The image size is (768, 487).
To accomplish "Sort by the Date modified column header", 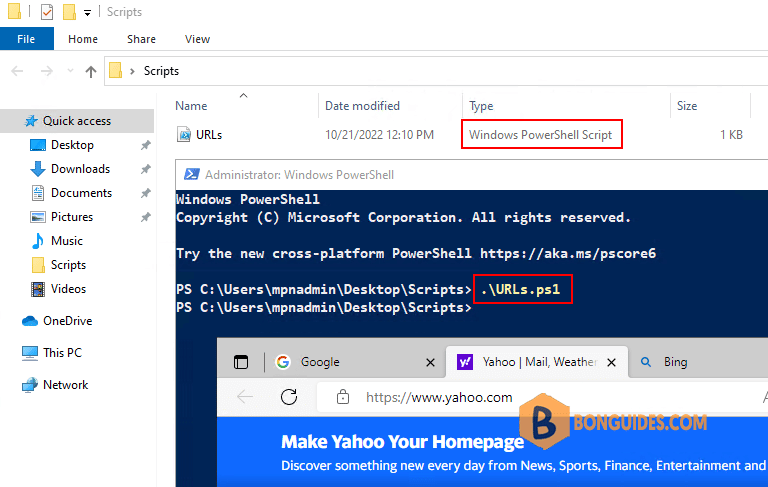I will [362, 106].
